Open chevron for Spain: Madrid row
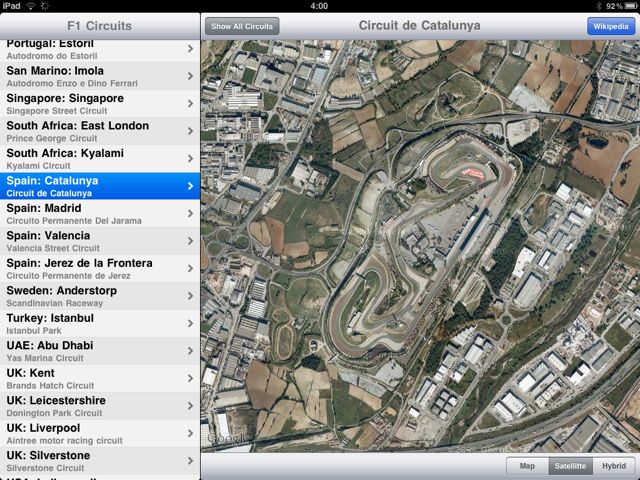The width and height of the screenshot is (640, 480). (x=190, y=213)
